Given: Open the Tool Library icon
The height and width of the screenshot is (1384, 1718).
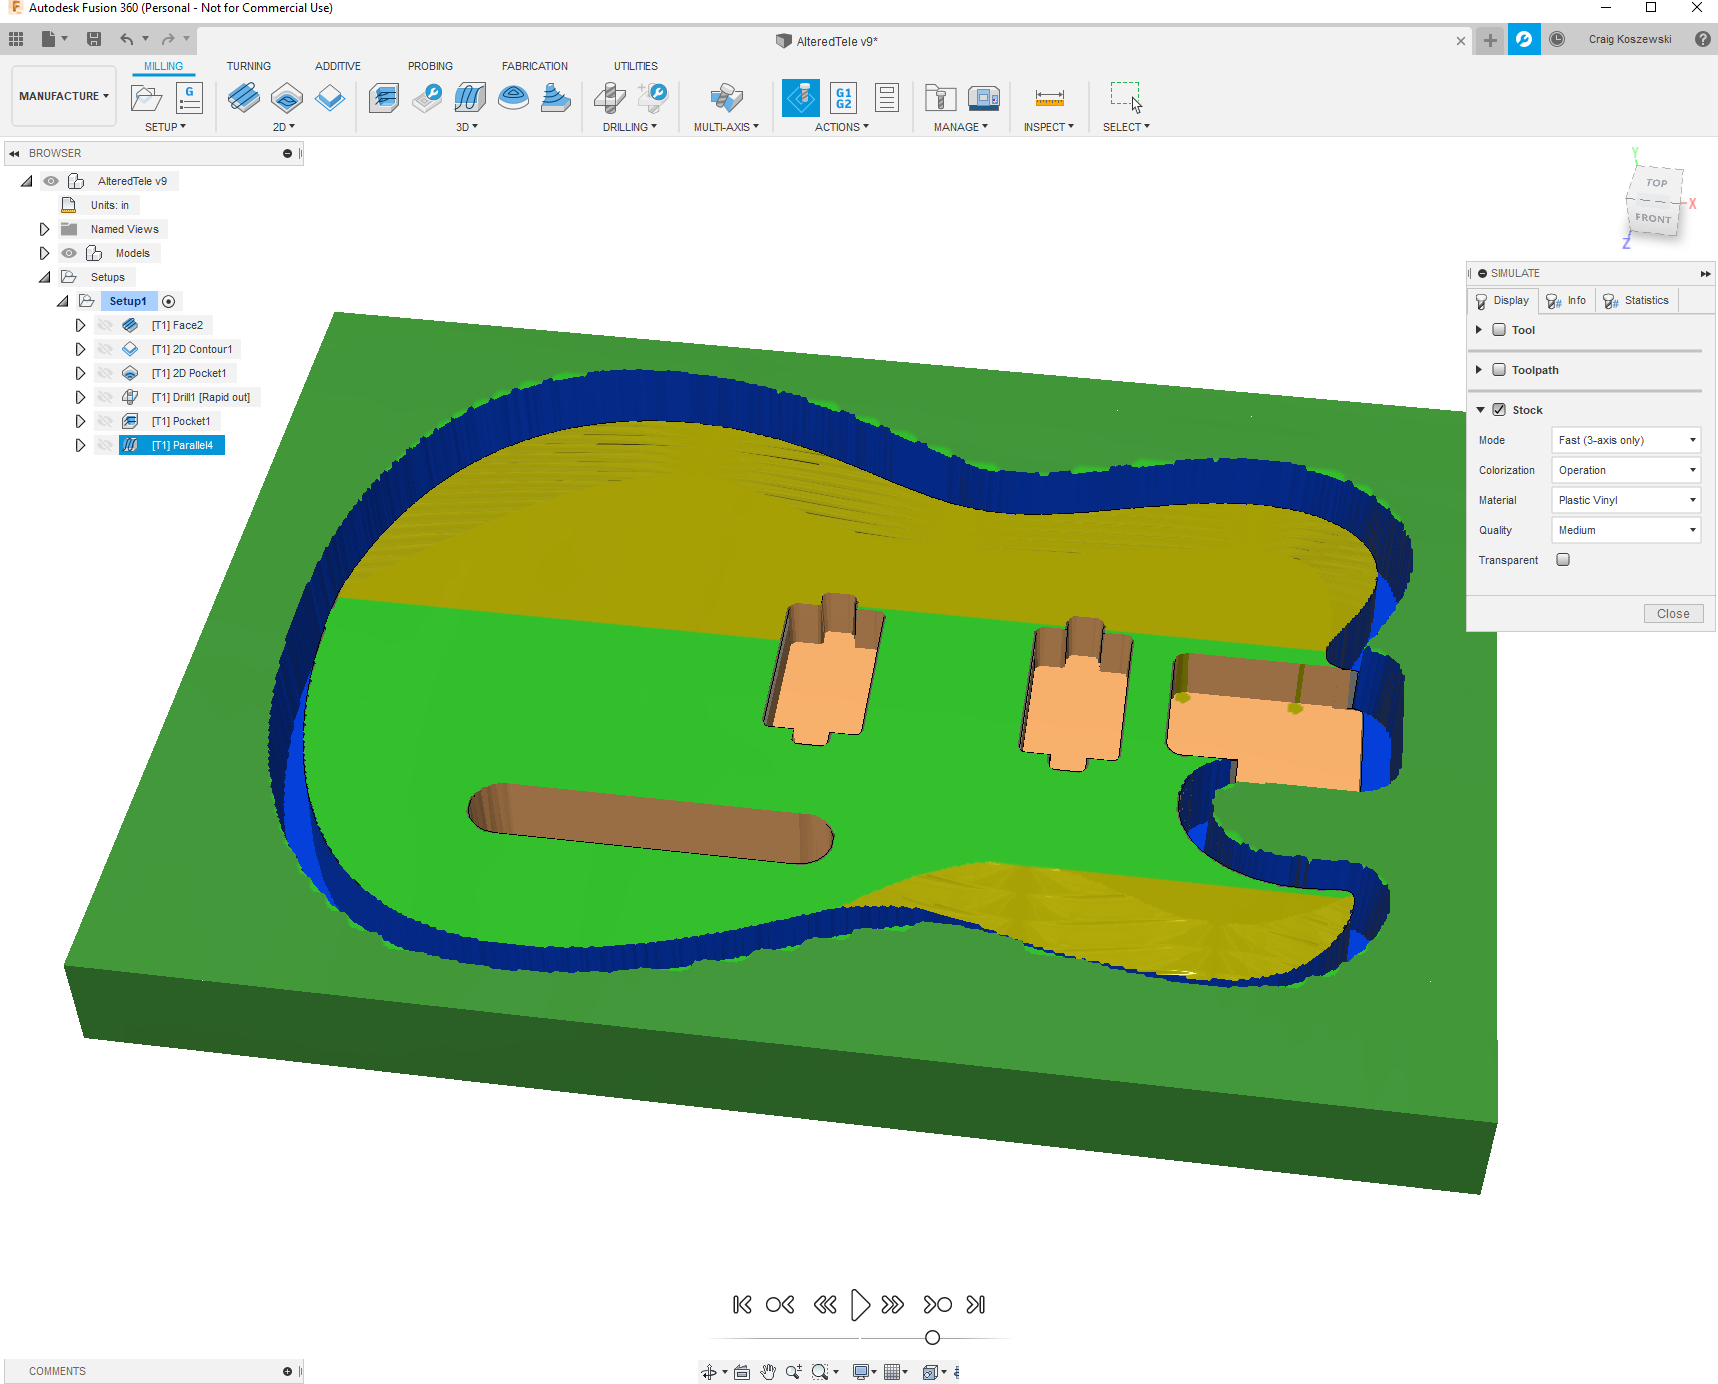Looking at the screenshot, I should point(940,98).
